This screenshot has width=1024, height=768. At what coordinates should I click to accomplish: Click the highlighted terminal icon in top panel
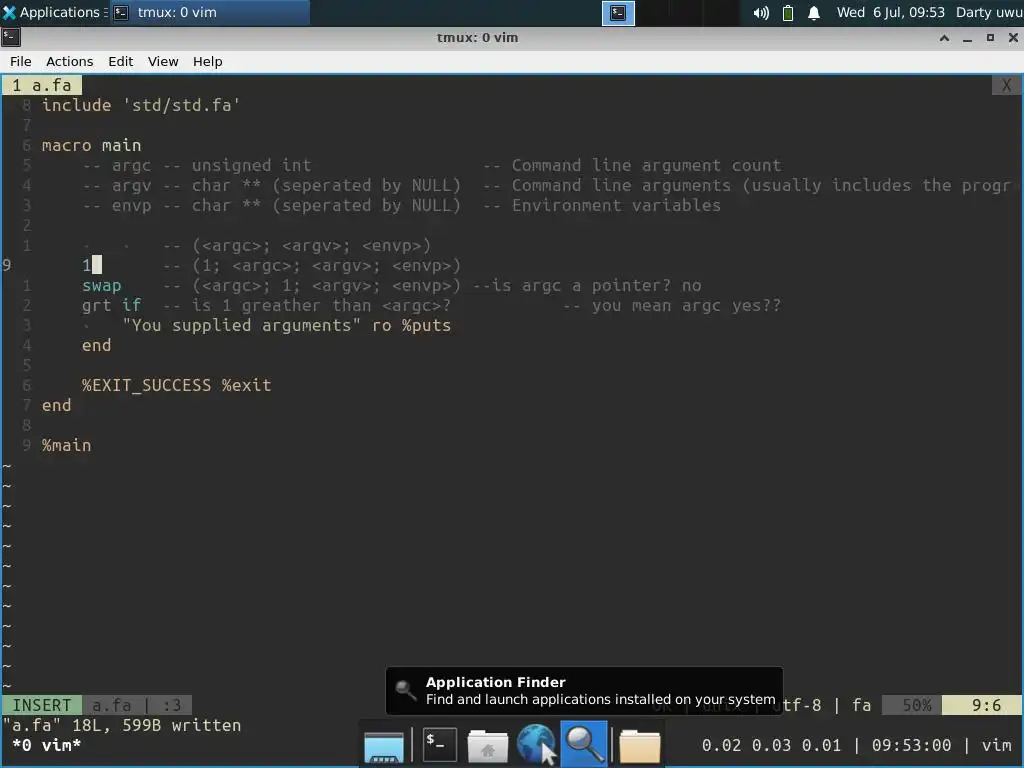[618, 13]
